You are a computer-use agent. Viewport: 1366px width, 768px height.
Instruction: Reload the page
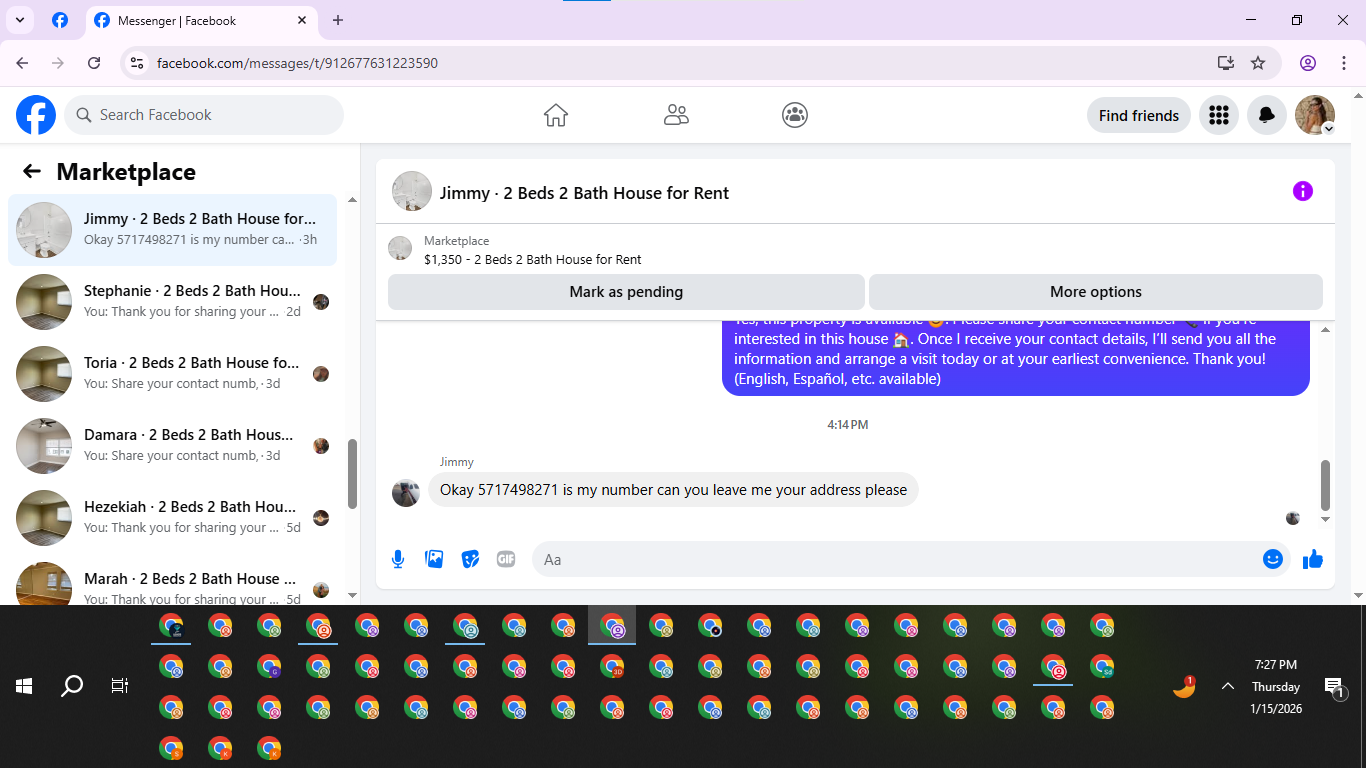pos(94,63)
